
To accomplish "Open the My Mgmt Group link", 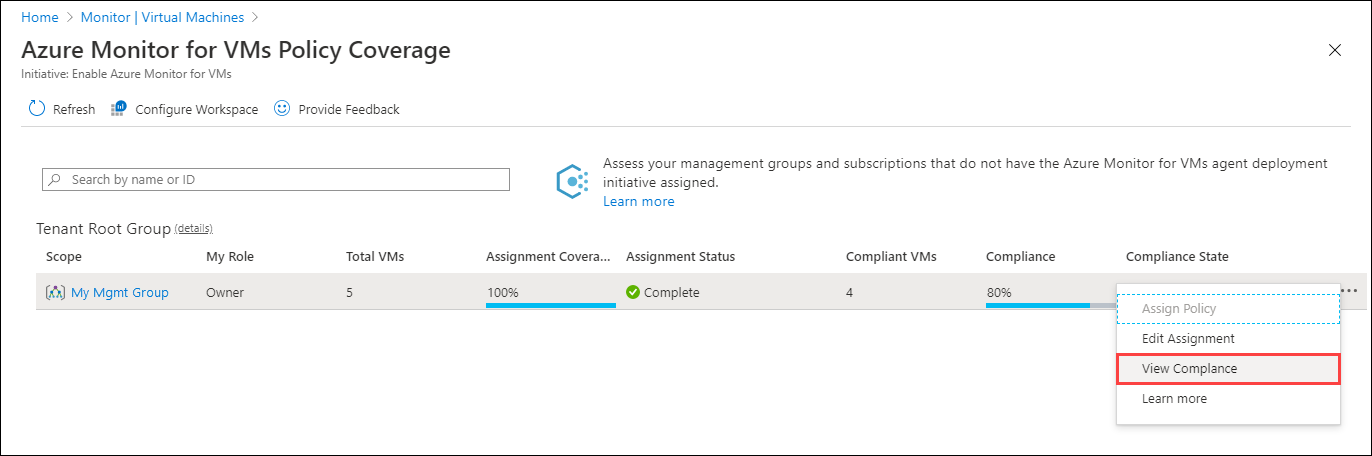I will pos(120,293).
